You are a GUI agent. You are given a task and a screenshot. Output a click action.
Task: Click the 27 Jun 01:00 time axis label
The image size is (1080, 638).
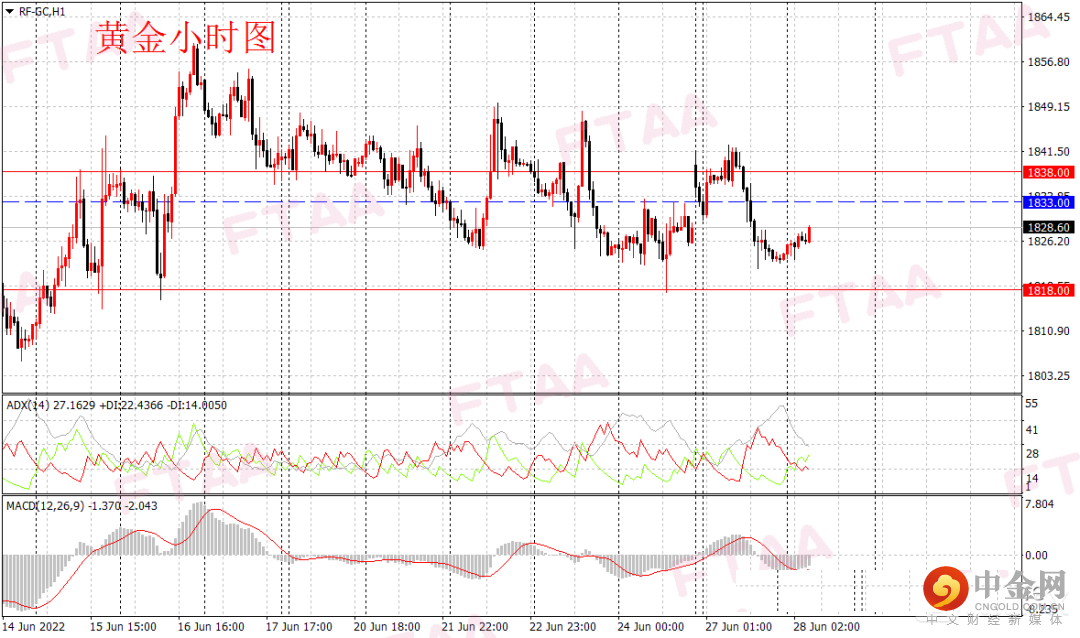[738, 627]
